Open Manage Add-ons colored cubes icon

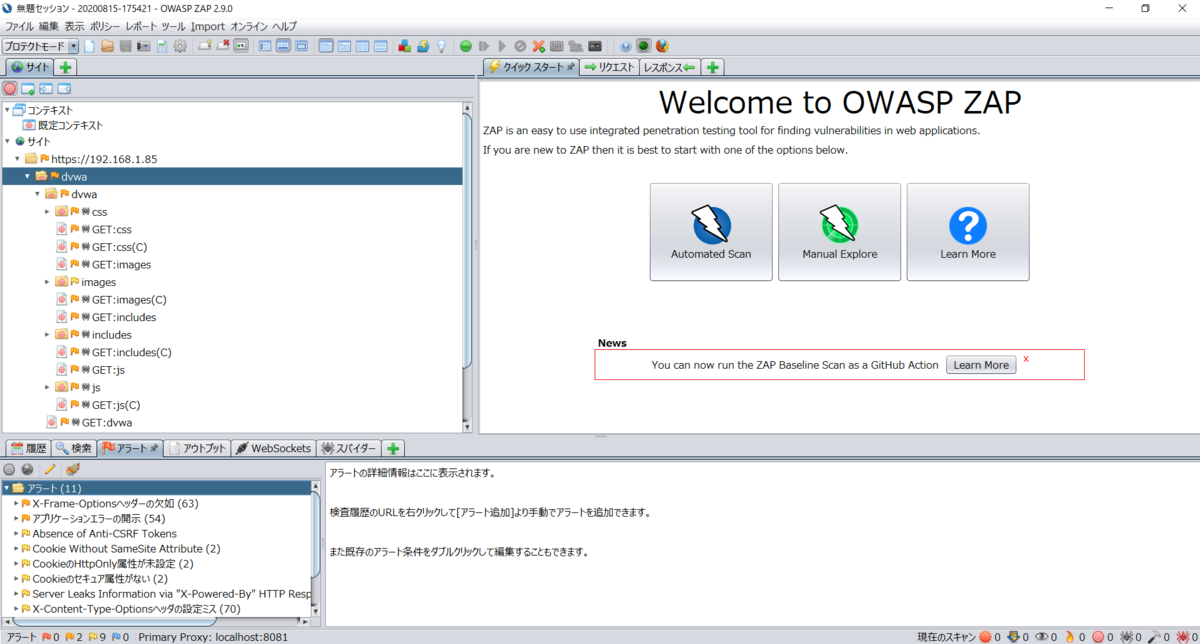pos(404,46)
